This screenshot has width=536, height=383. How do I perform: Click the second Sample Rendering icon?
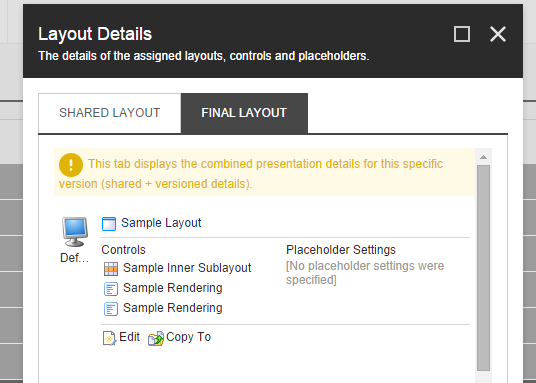pos(111,309)
